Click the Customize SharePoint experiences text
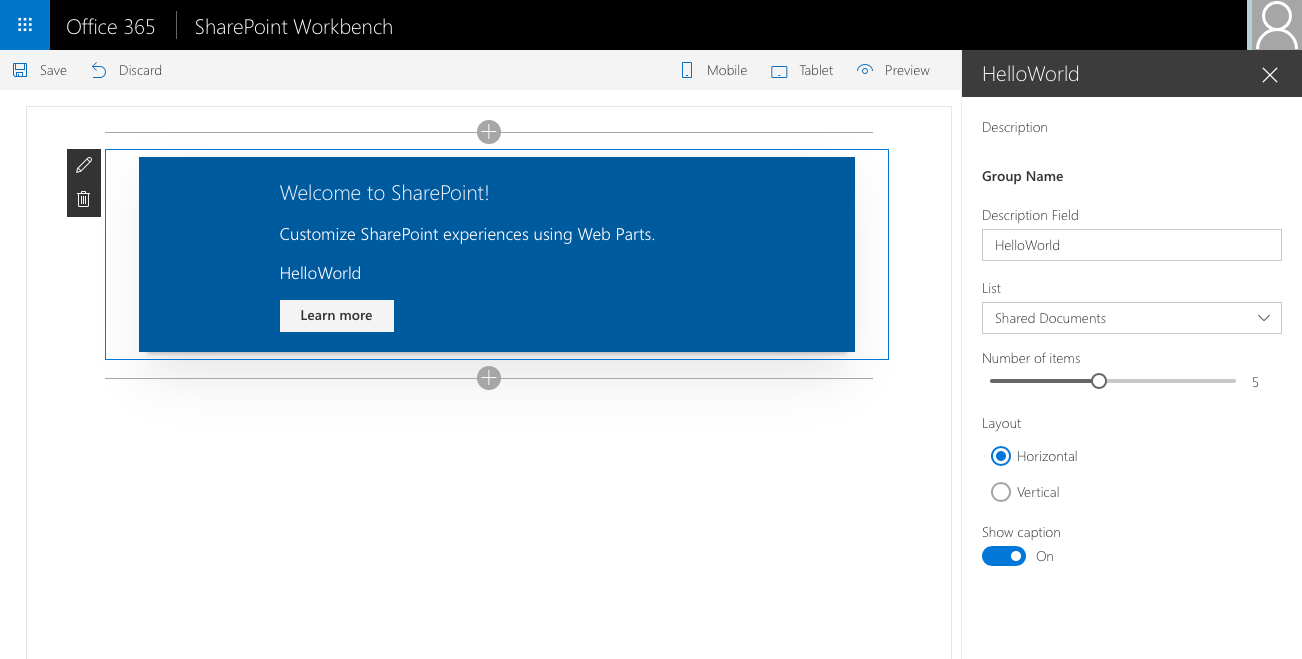1302x659 pixels. tap(467, 234)
